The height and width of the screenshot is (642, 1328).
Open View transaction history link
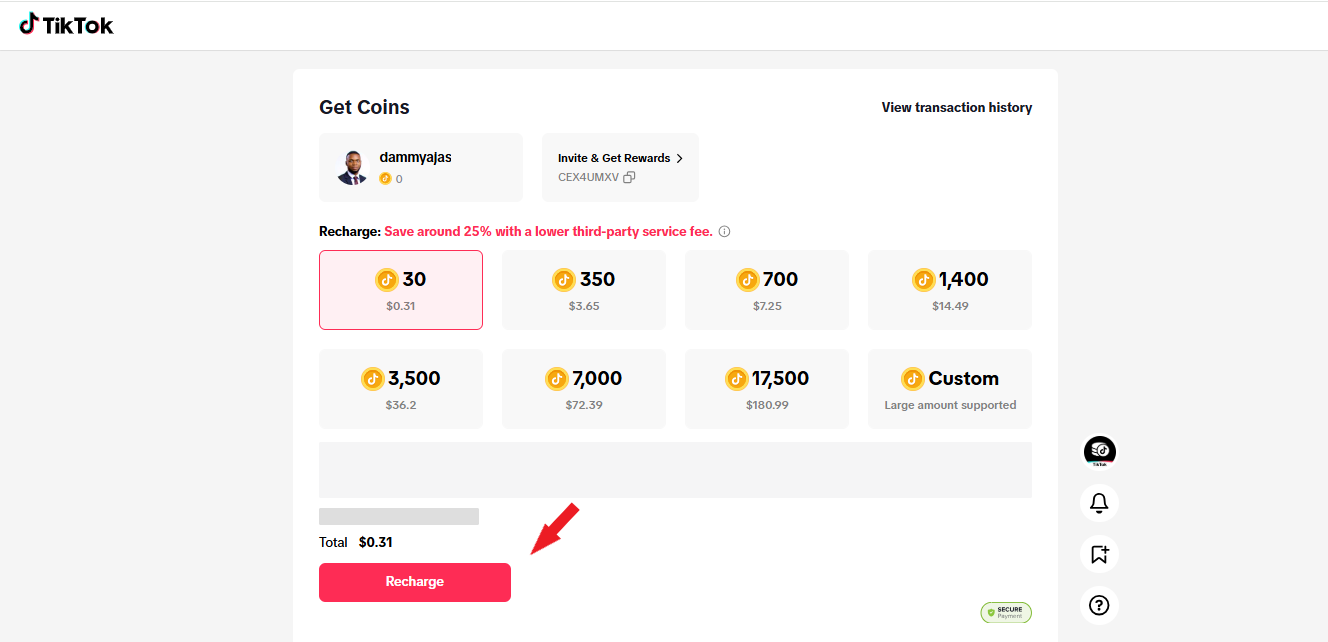point(956,107)
